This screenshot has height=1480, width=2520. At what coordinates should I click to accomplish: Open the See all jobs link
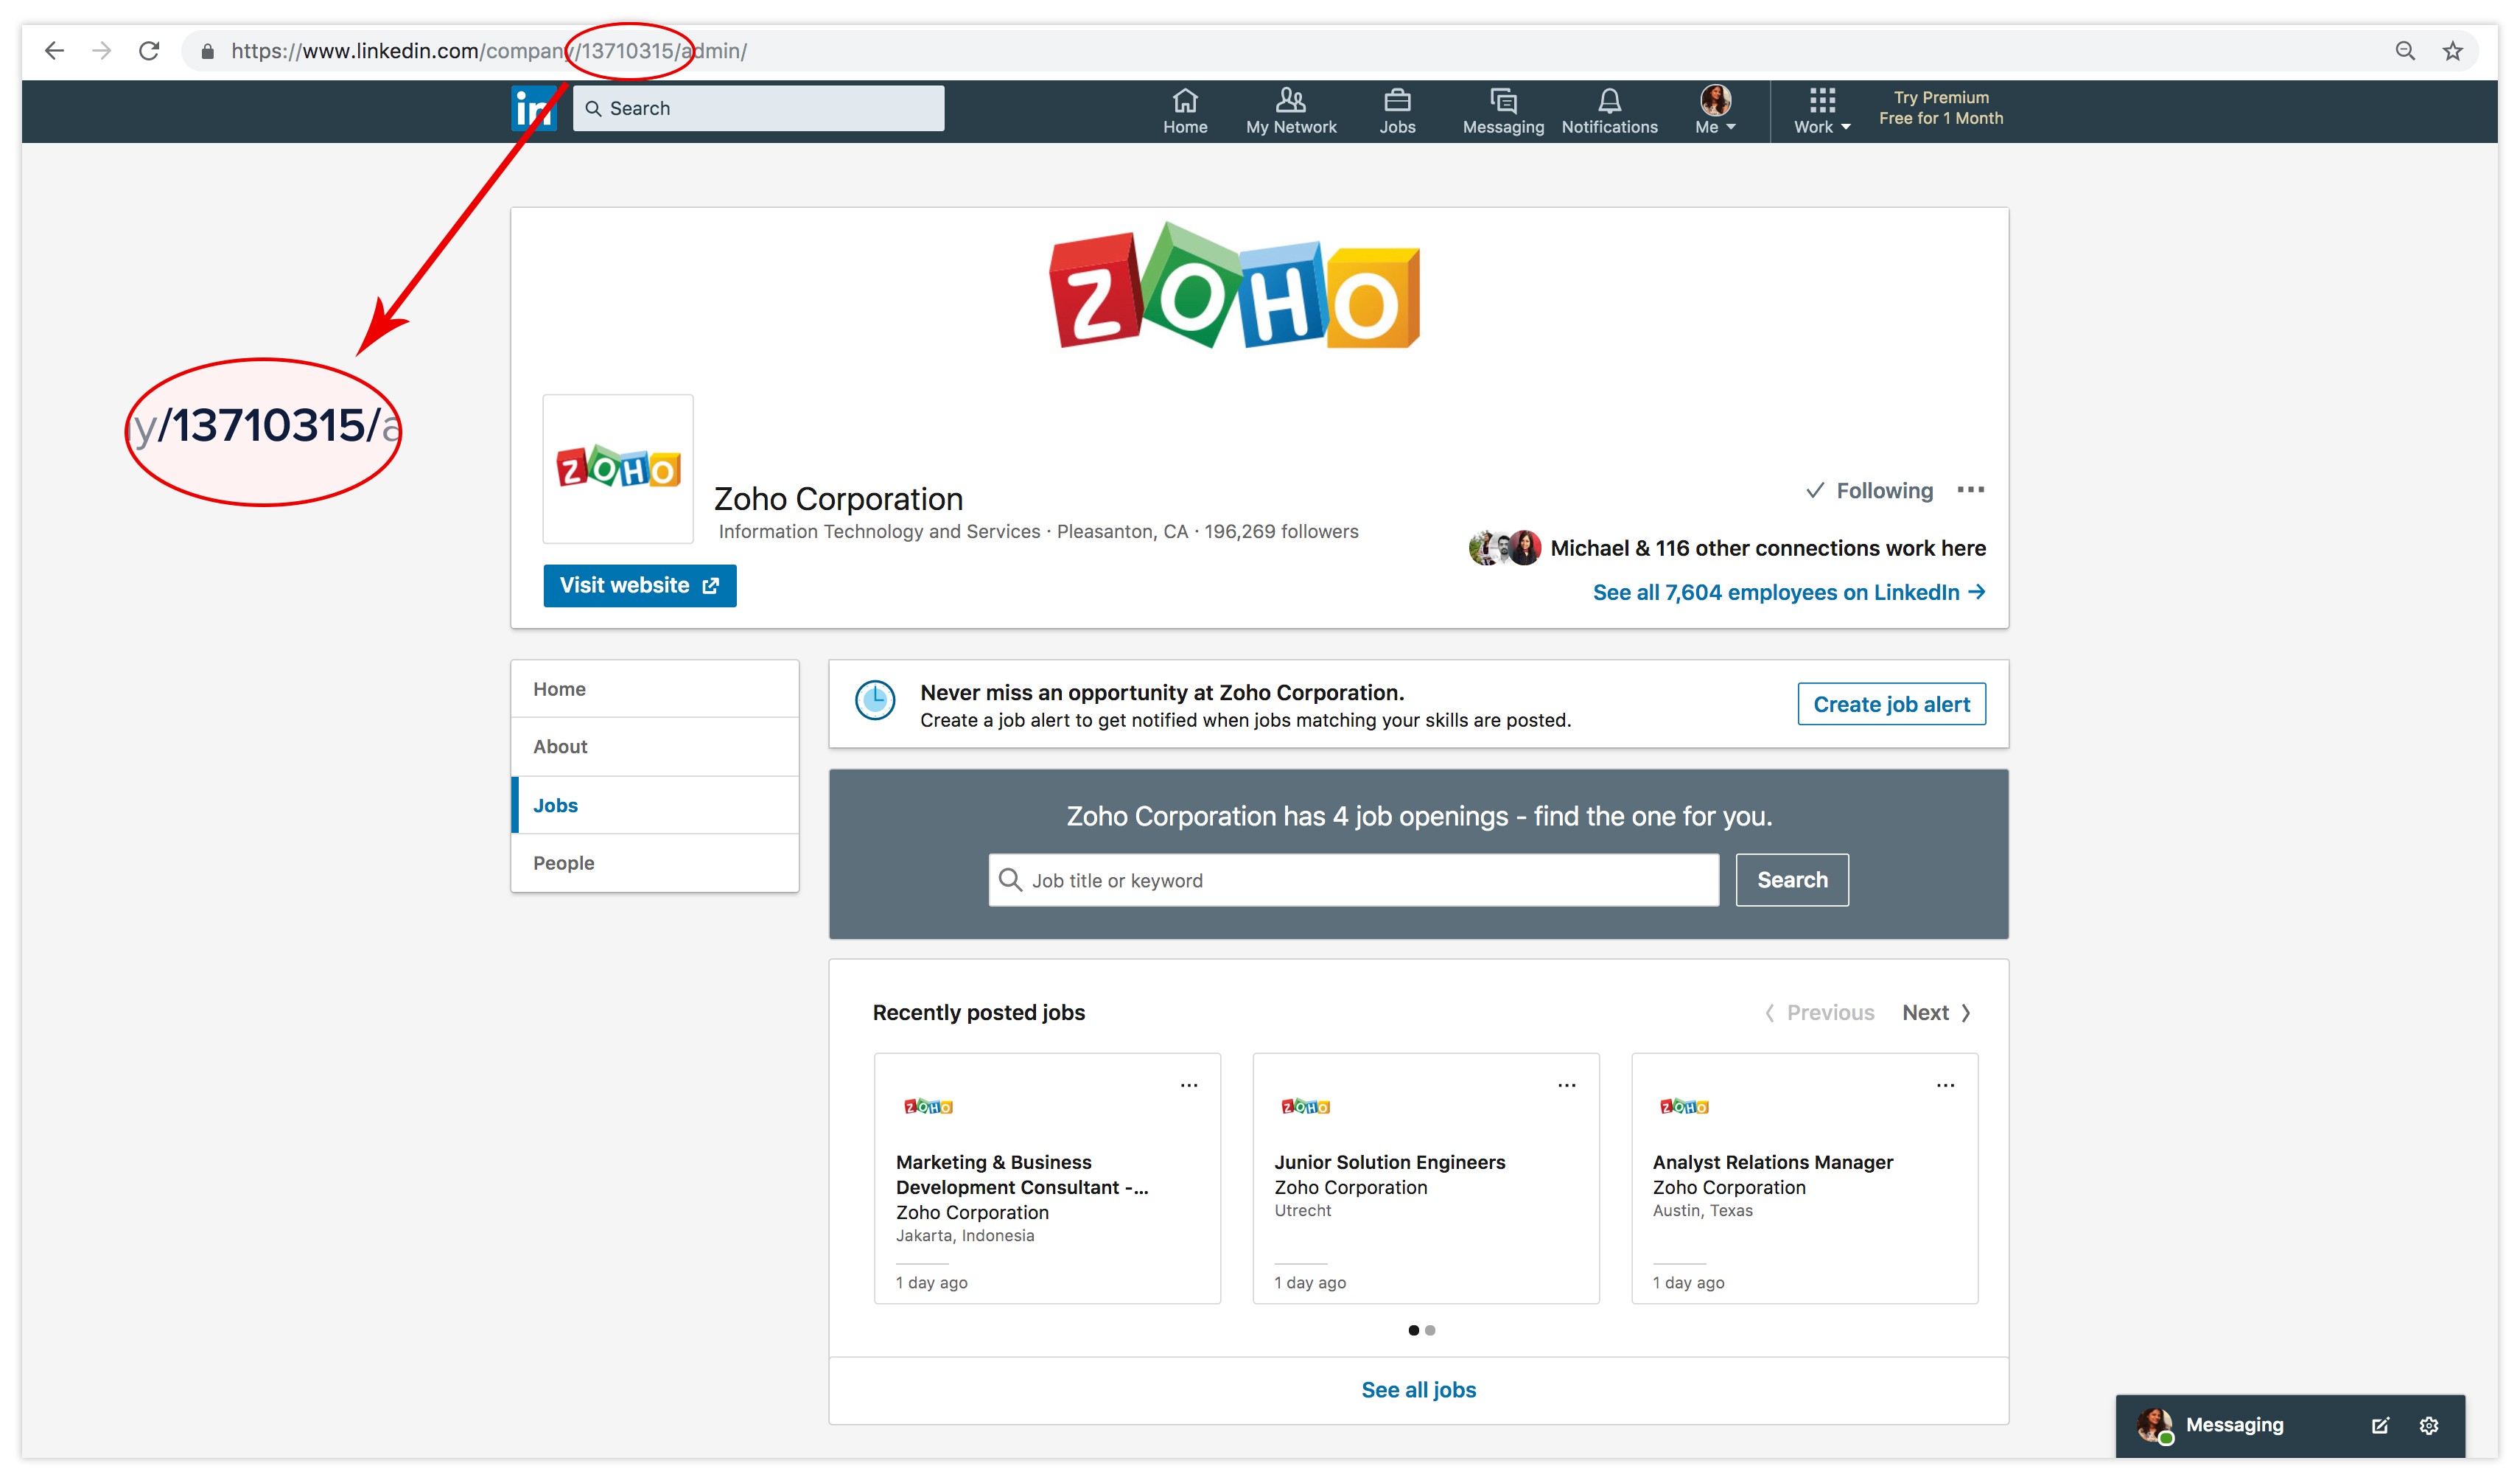coord(1418,1389)
